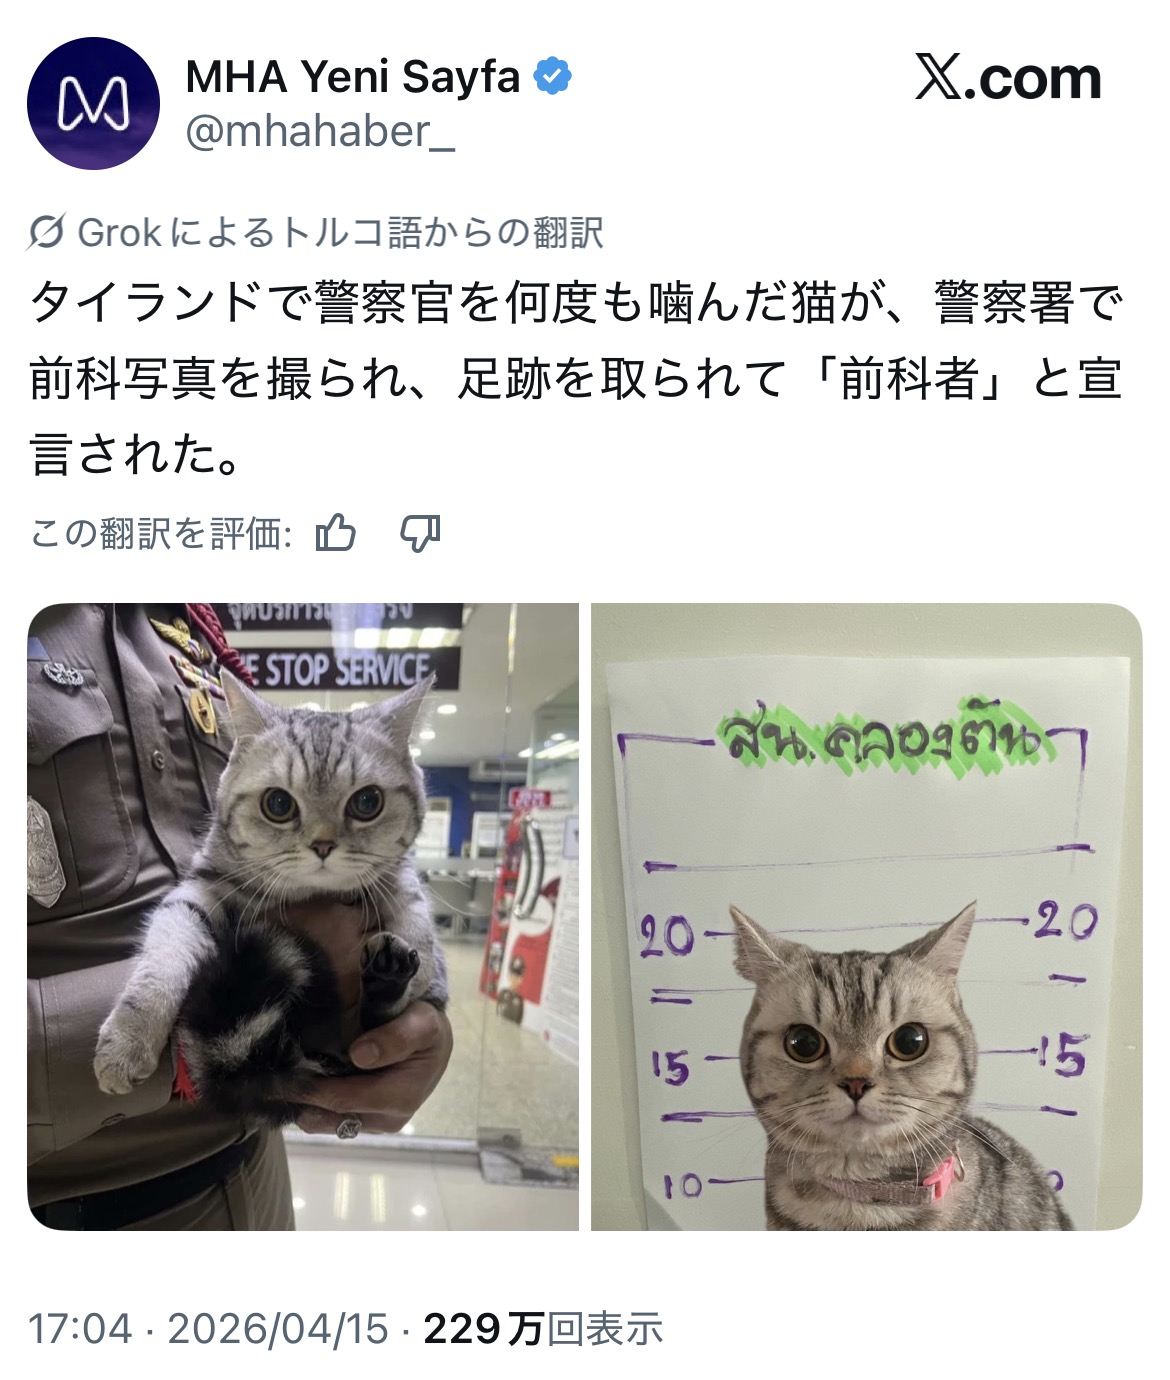The width and height of the screenshot is (1170, 1380).
Task: Open photo of cat held by officer
Action: tap(303, 916)
